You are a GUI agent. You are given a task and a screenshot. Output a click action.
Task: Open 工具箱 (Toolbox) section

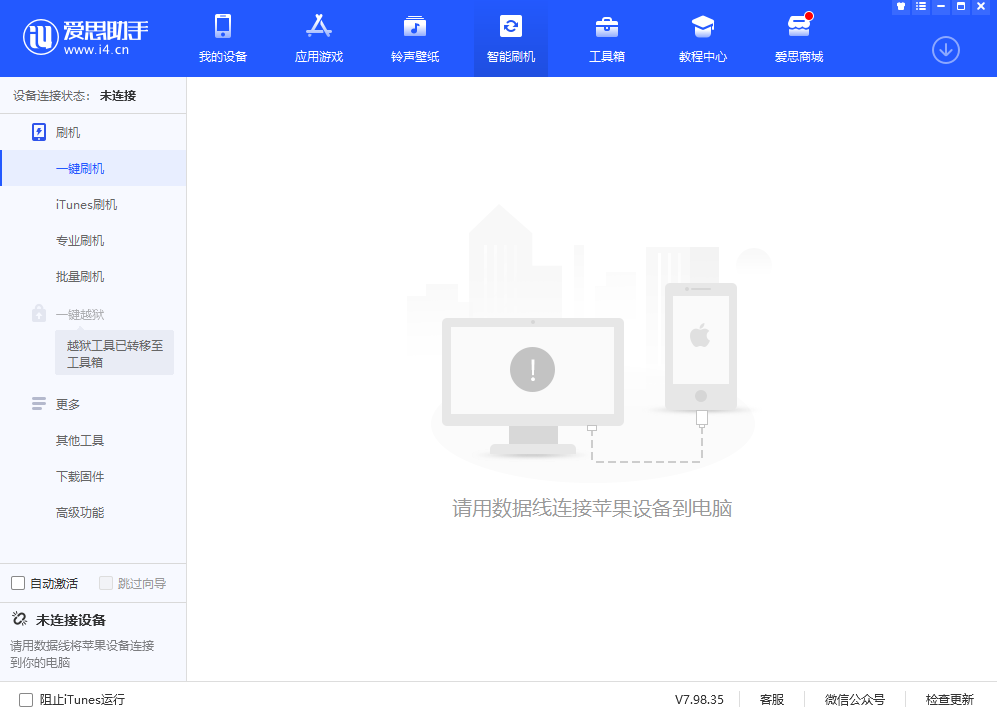(x=606, y=38)
